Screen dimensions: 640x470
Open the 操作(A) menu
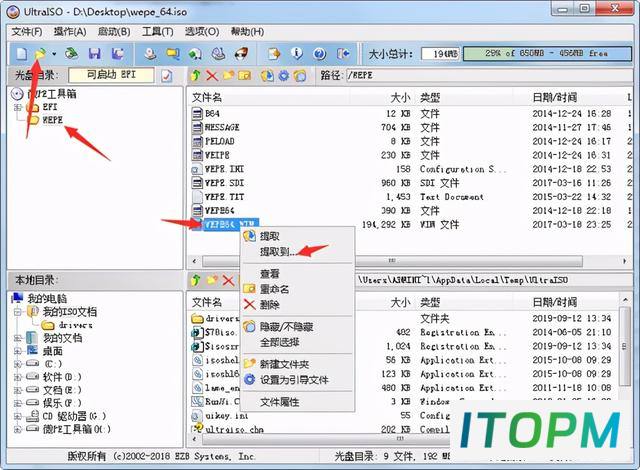[x=70, y=31]
